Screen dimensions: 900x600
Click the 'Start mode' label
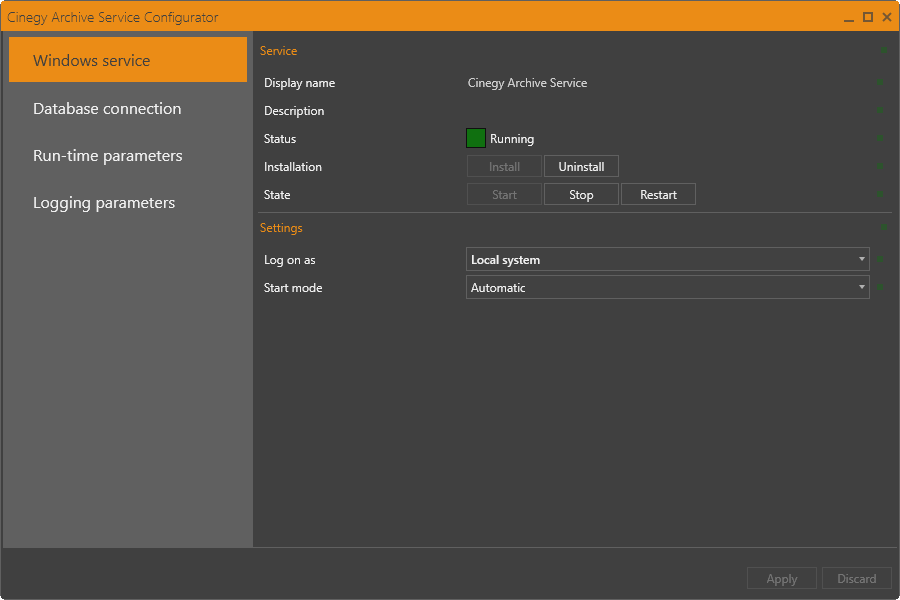pyautogui.click(x=293, y=288)
